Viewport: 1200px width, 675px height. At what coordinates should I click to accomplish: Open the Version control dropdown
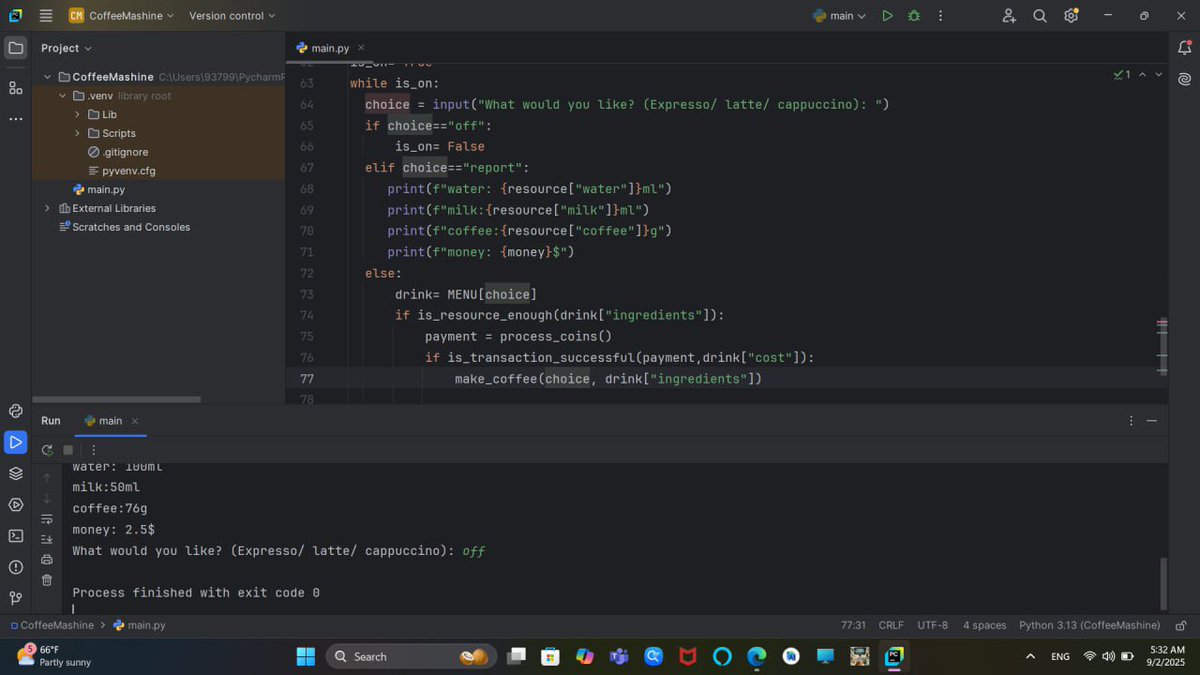tap(232, 16)
